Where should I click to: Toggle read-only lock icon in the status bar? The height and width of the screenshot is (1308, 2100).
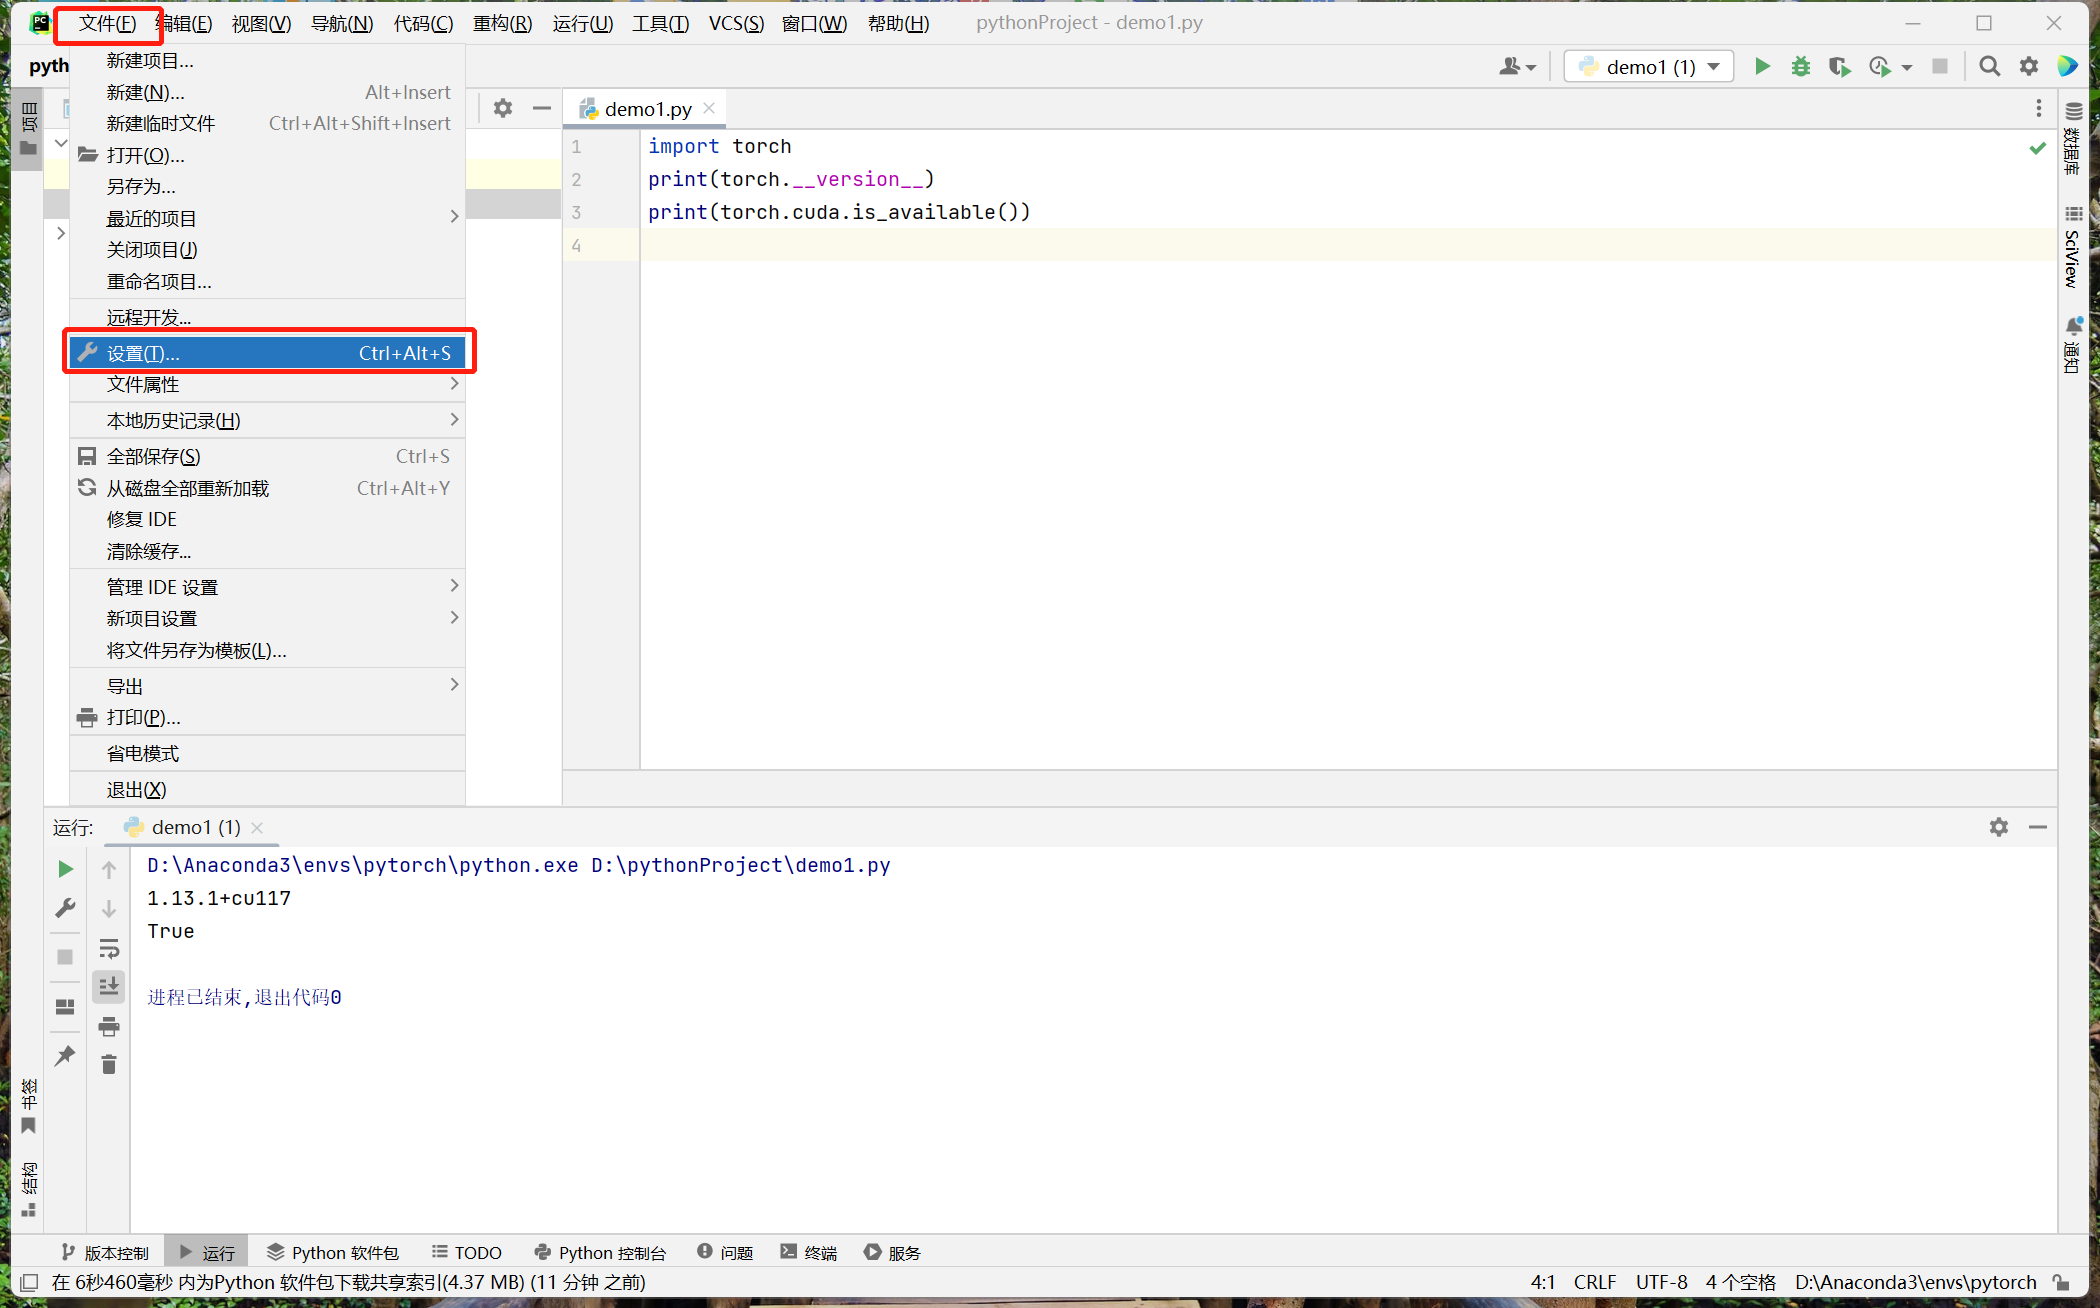2061,1282
